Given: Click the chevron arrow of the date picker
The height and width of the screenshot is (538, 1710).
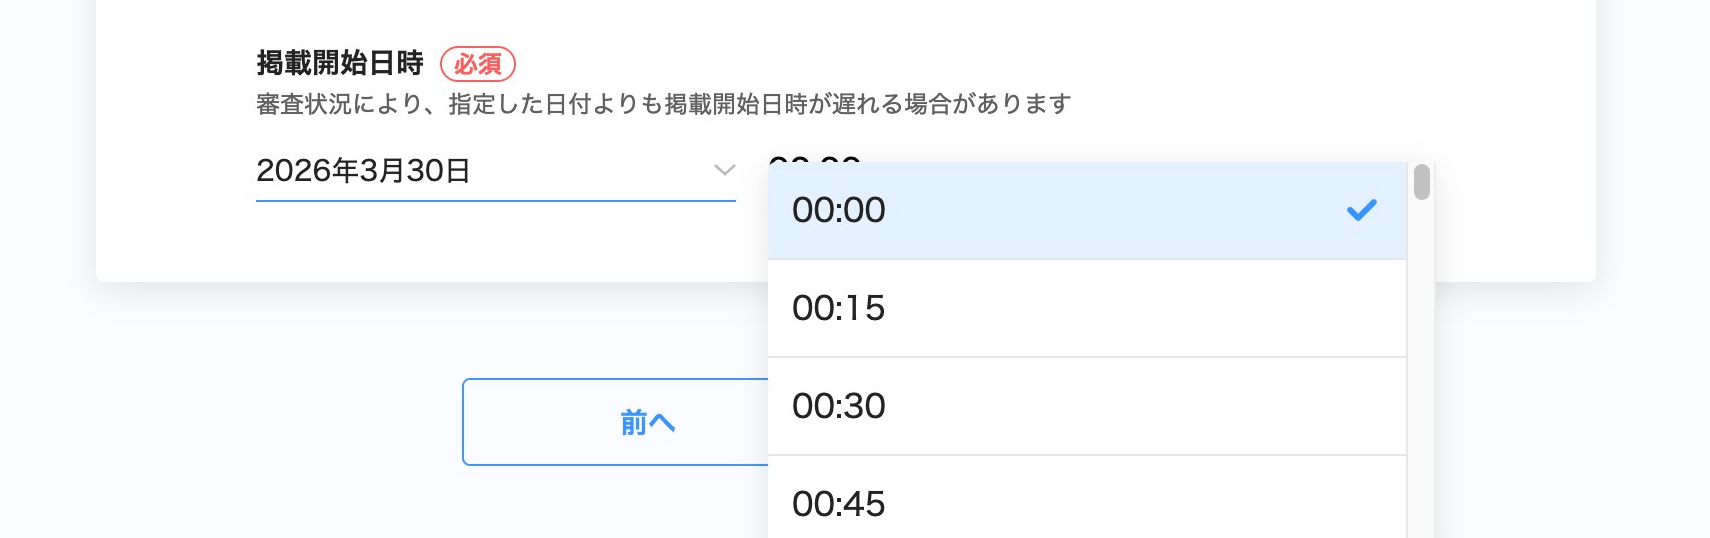Looking at the screenshot, I should [x=724, y=171].
